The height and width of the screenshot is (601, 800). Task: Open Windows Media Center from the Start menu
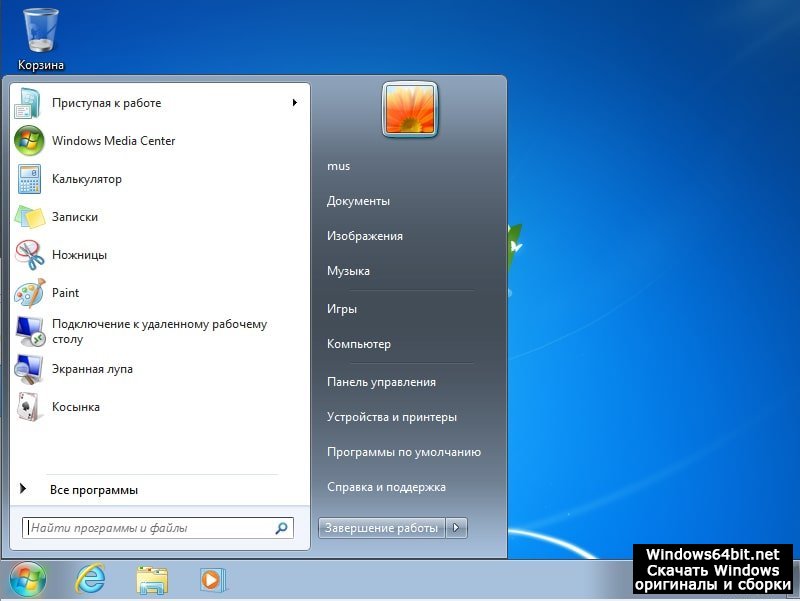113,141
